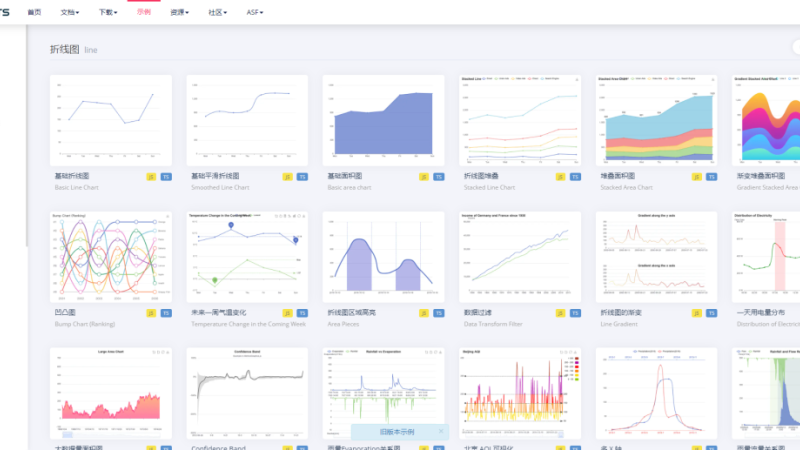Open the Large Area Chart thumbnail
This screenshot has width=800, height=450.
tap(111, 393)
